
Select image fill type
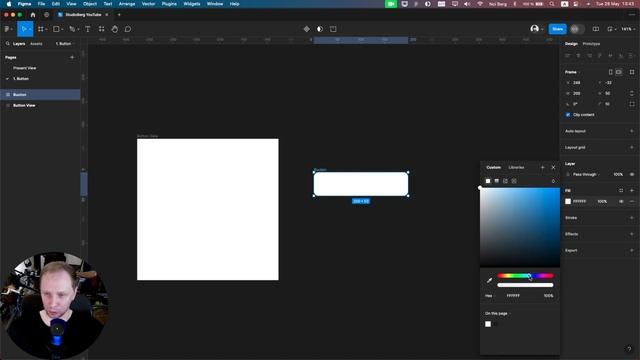[505, 181]
